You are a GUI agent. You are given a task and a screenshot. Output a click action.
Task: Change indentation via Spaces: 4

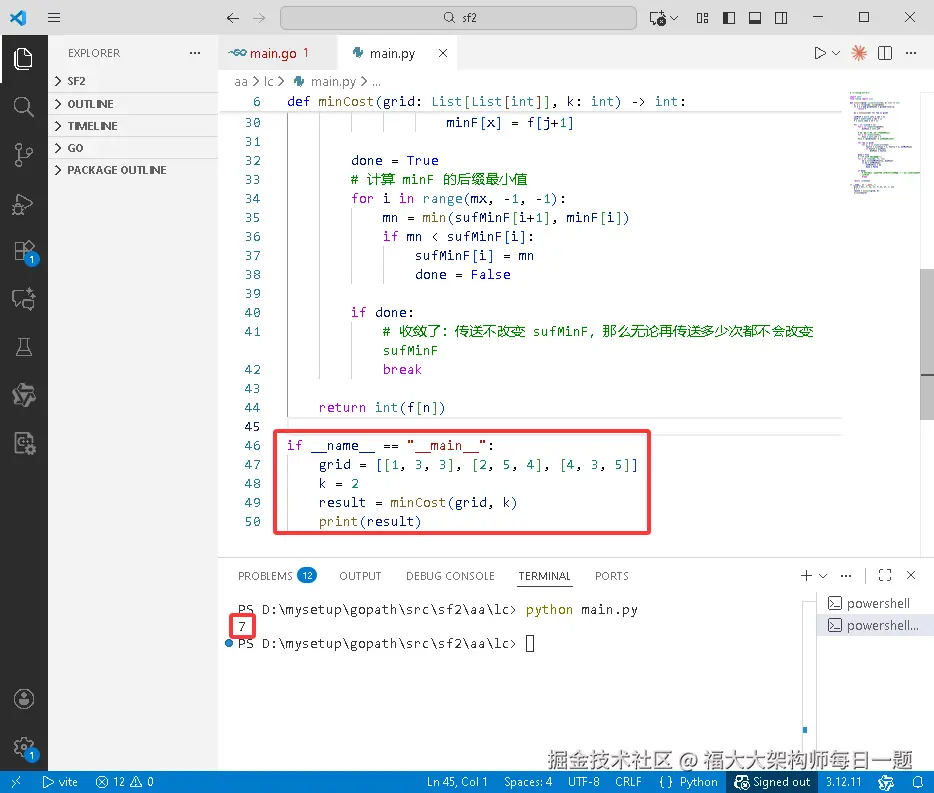tap(528, 782)
